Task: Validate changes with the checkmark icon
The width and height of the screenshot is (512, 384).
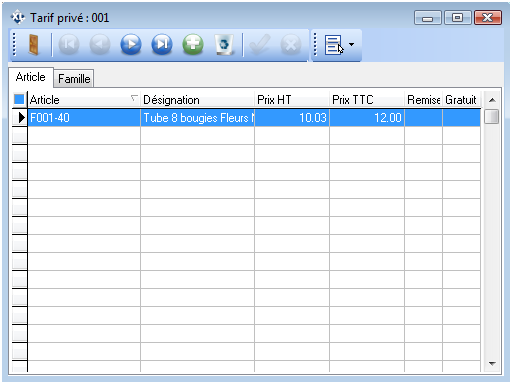Action: click(x=260, y=44)
